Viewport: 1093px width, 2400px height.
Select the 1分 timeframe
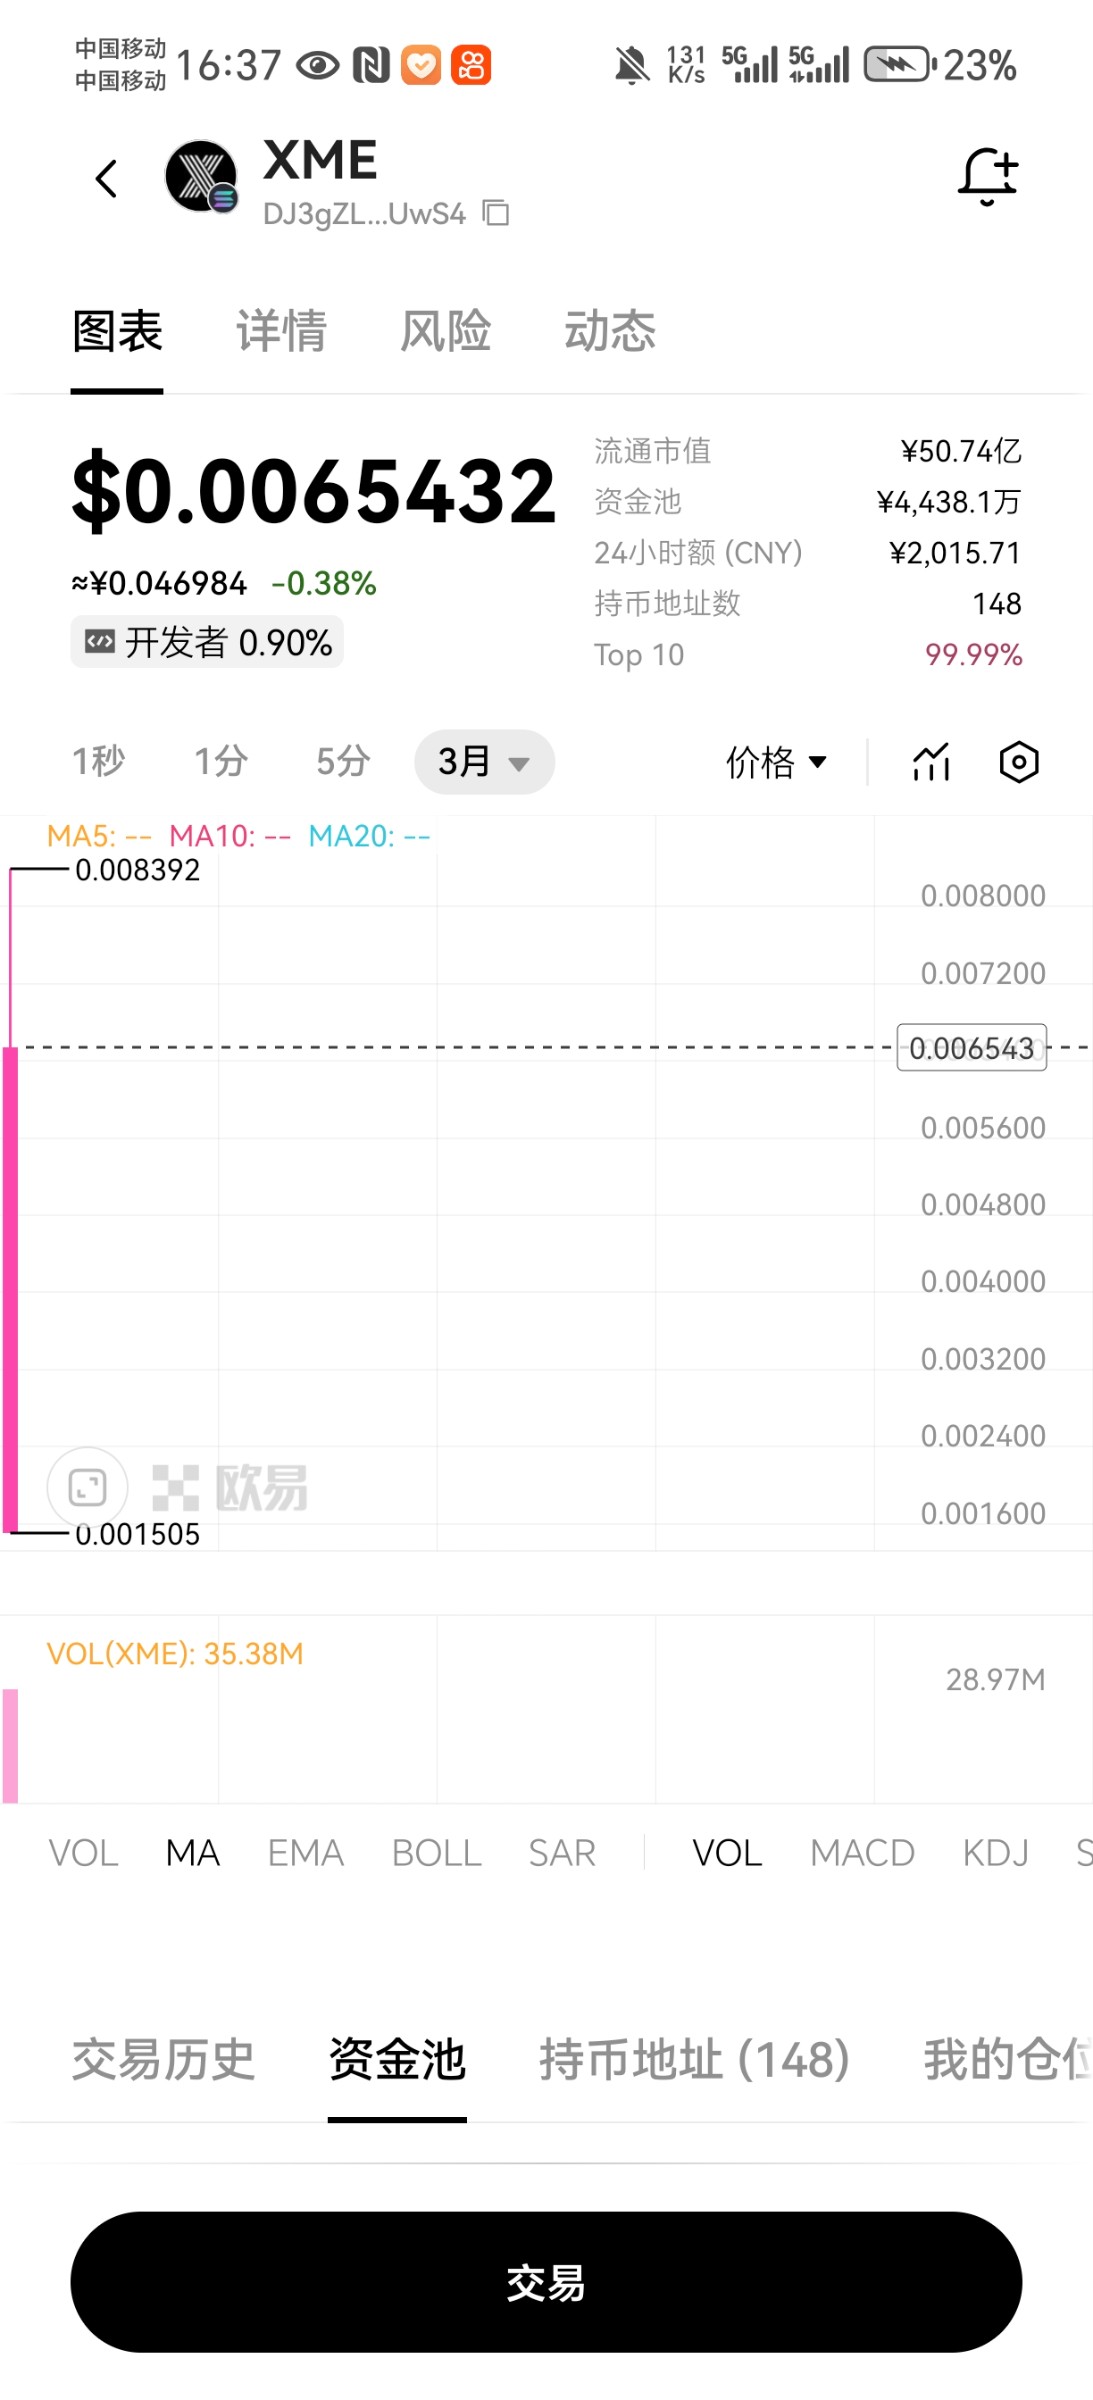click(x=221, y=762)
